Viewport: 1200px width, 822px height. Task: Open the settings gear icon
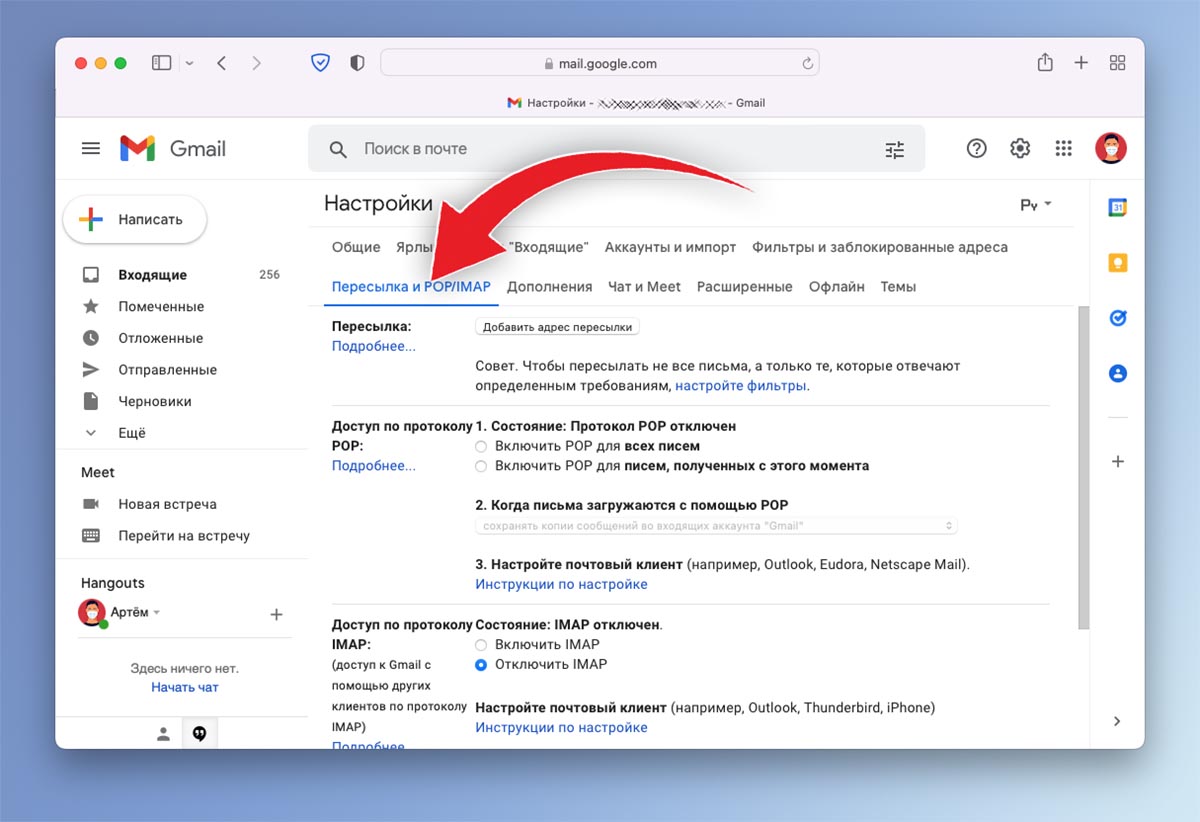pos(1020,149)
